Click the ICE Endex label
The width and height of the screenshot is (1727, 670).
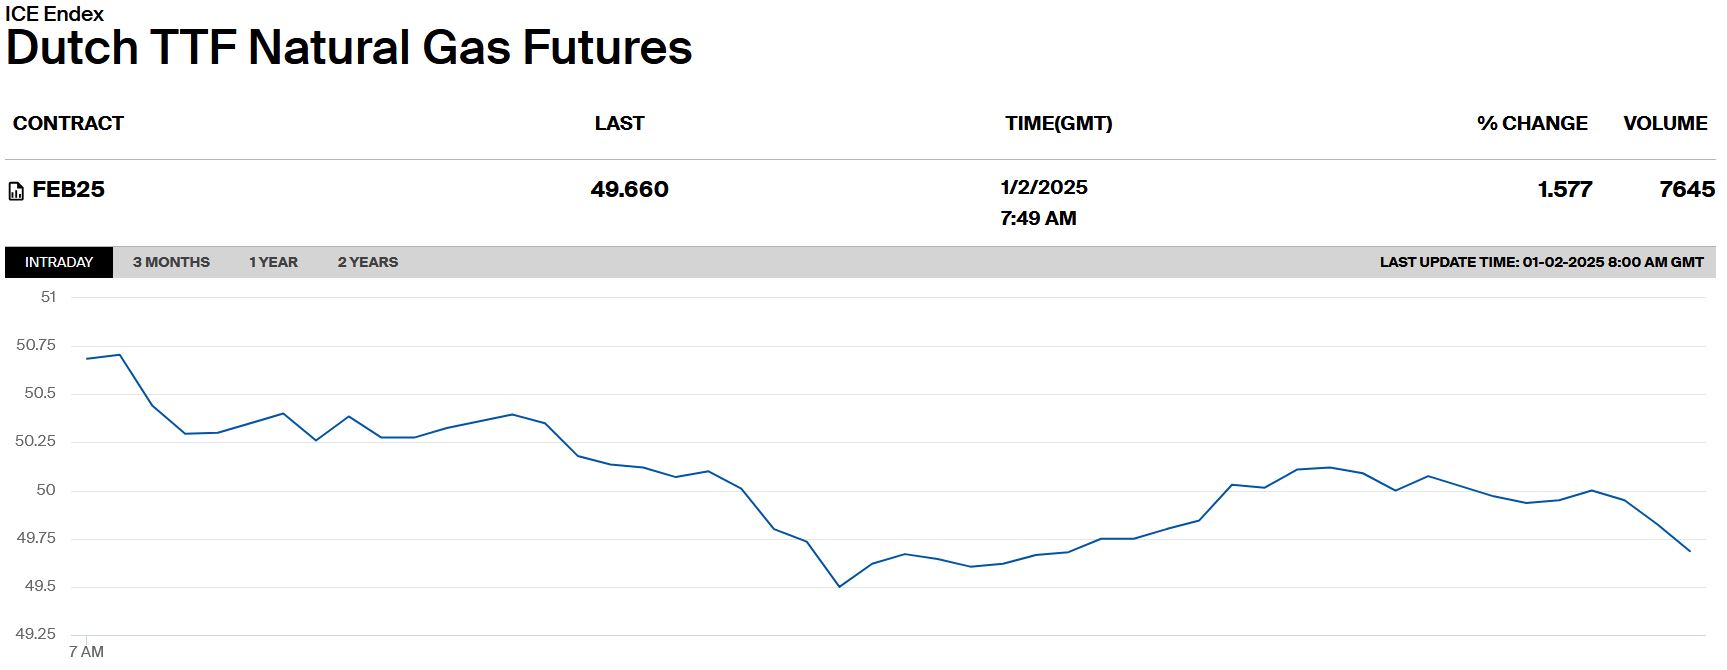coord(54,14)
